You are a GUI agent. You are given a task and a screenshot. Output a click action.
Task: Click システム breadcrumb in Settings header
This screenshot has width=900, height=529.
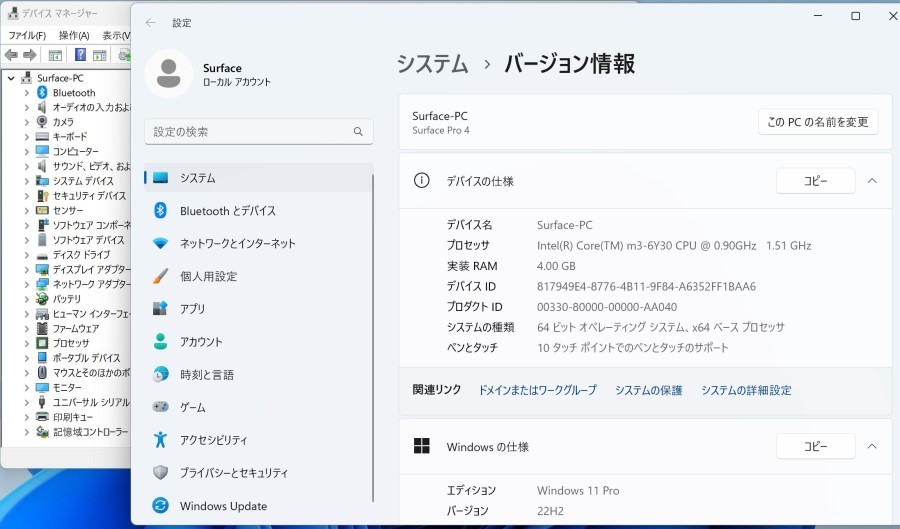[433, 63]
